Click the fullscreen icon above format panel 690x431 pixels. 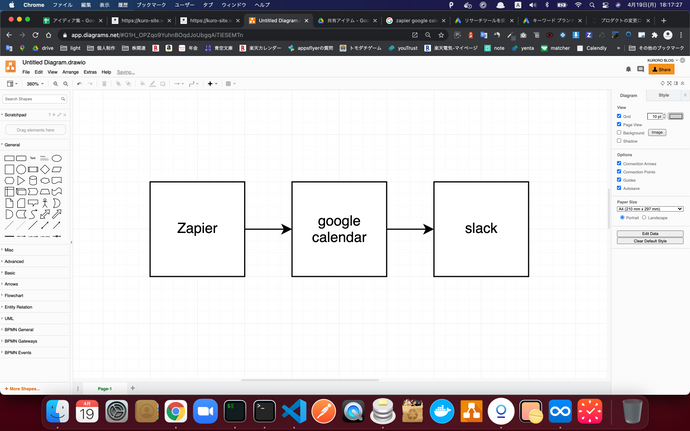669,83
